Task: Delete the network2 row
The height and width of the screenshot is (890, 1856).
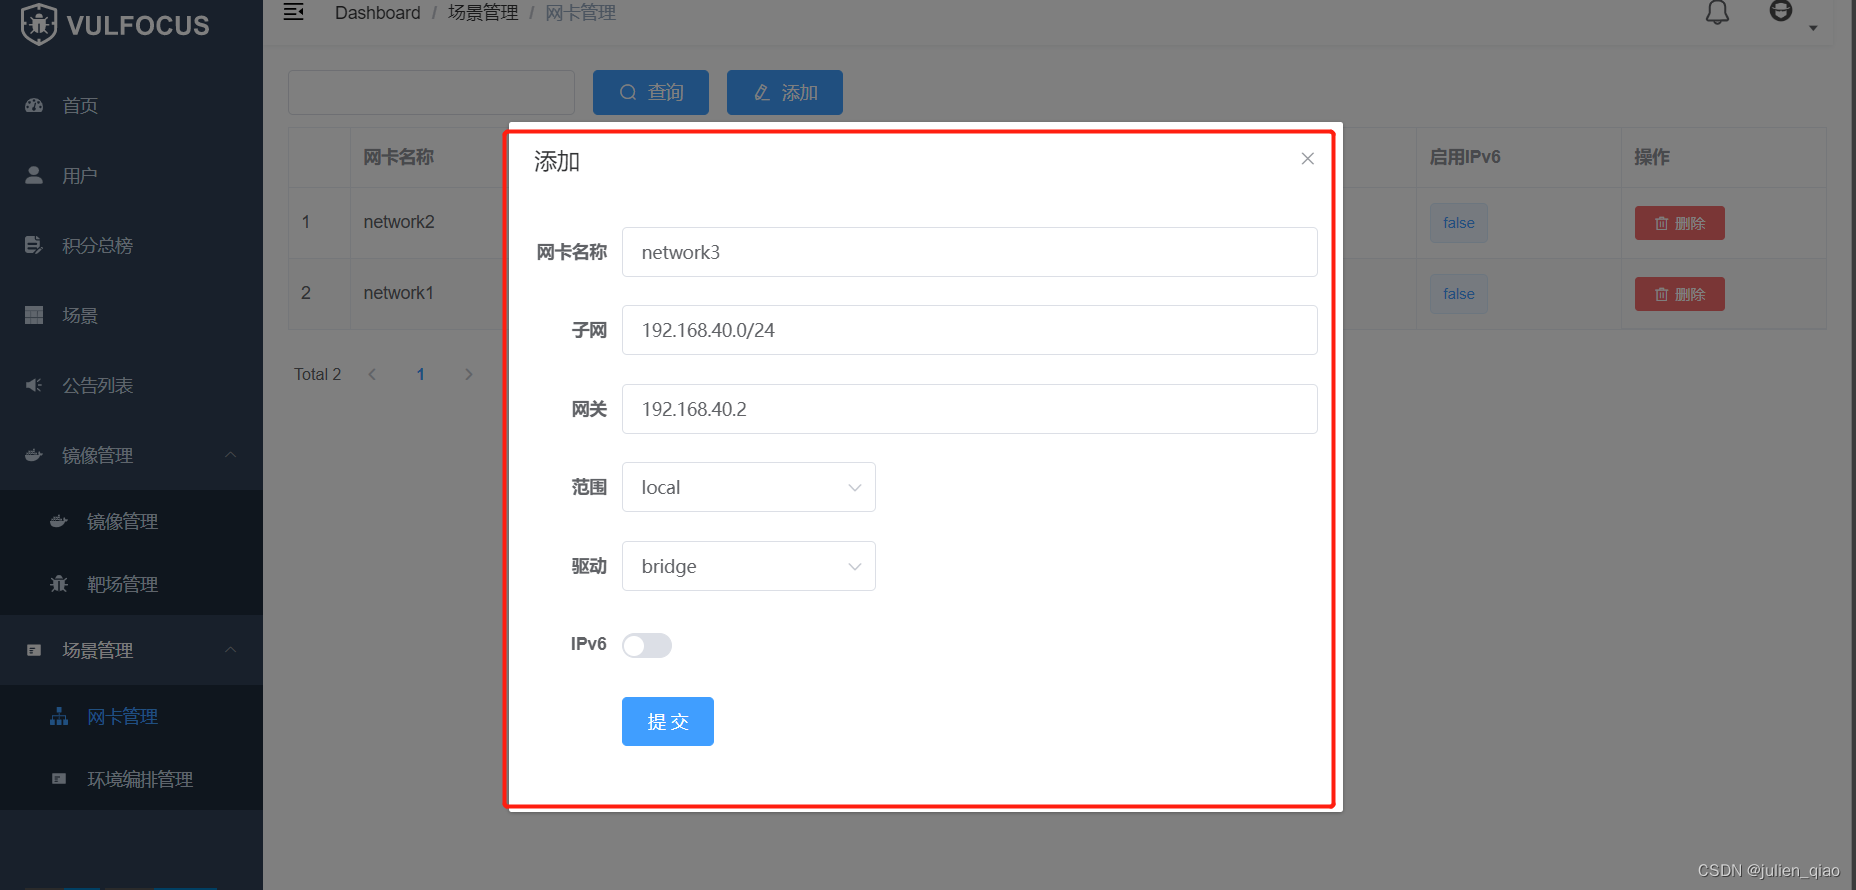Action: pyautogui.click(x=1679, y=223)
